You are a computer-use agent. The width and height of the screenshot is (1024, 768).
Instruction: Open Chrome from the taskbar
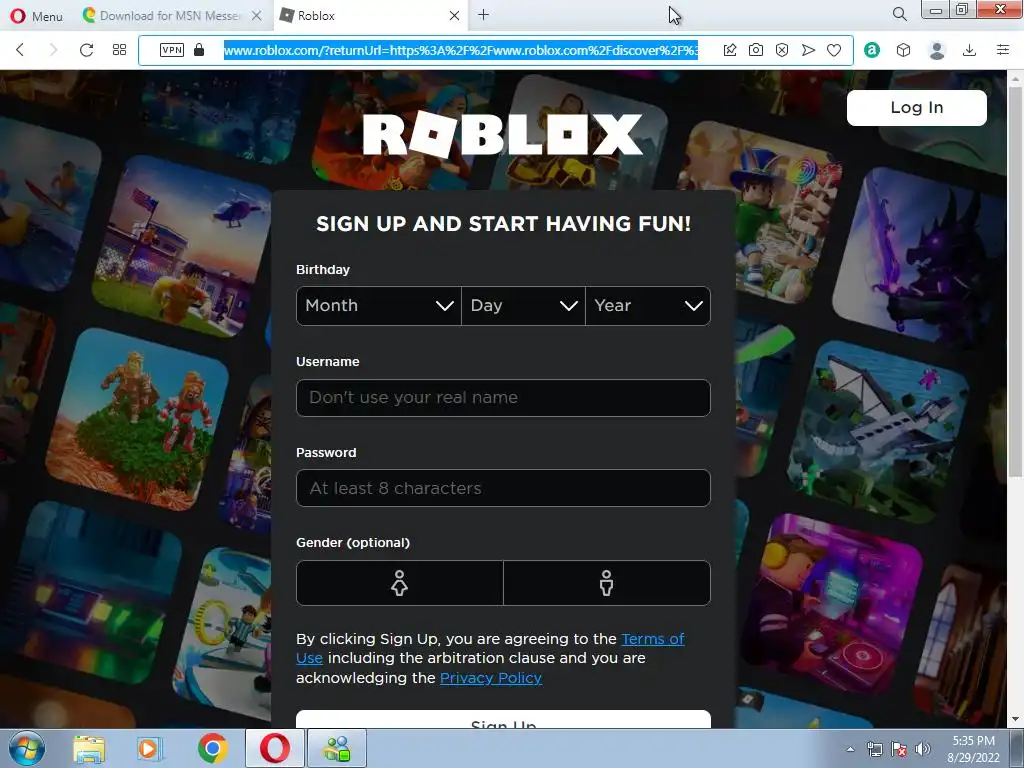tap(213, 748)
